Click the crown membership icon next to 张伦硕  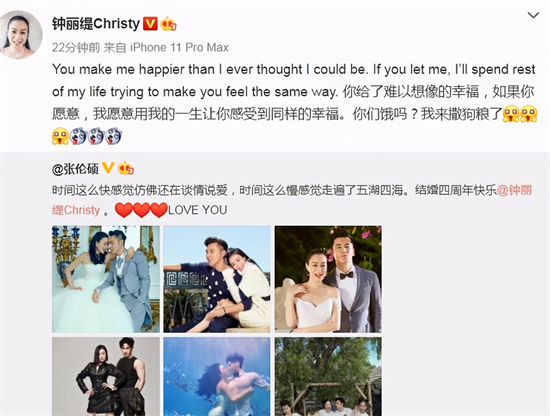126,168
